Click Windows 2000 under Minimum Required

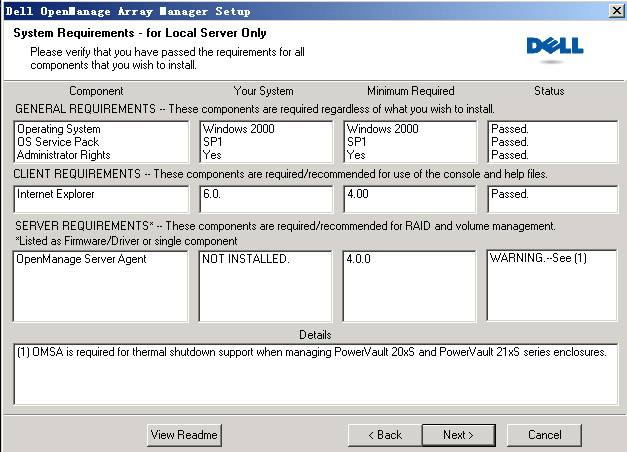[383, 129]
